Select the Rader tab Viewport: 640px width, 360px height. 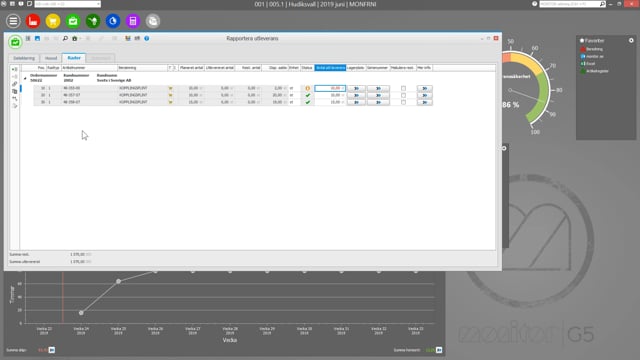coord(74,58)
